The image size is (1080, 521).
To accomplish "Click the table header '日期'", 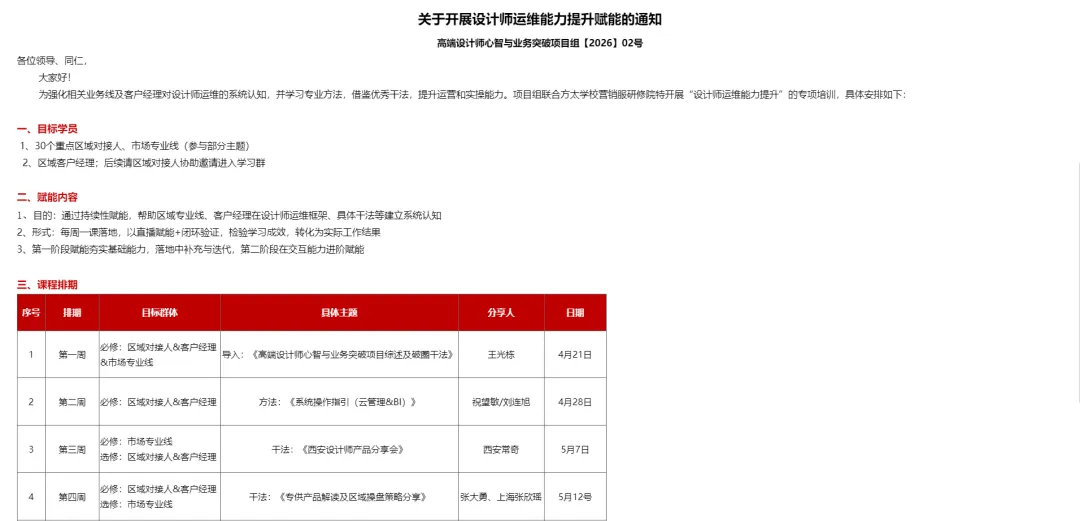I will [575, 312].
